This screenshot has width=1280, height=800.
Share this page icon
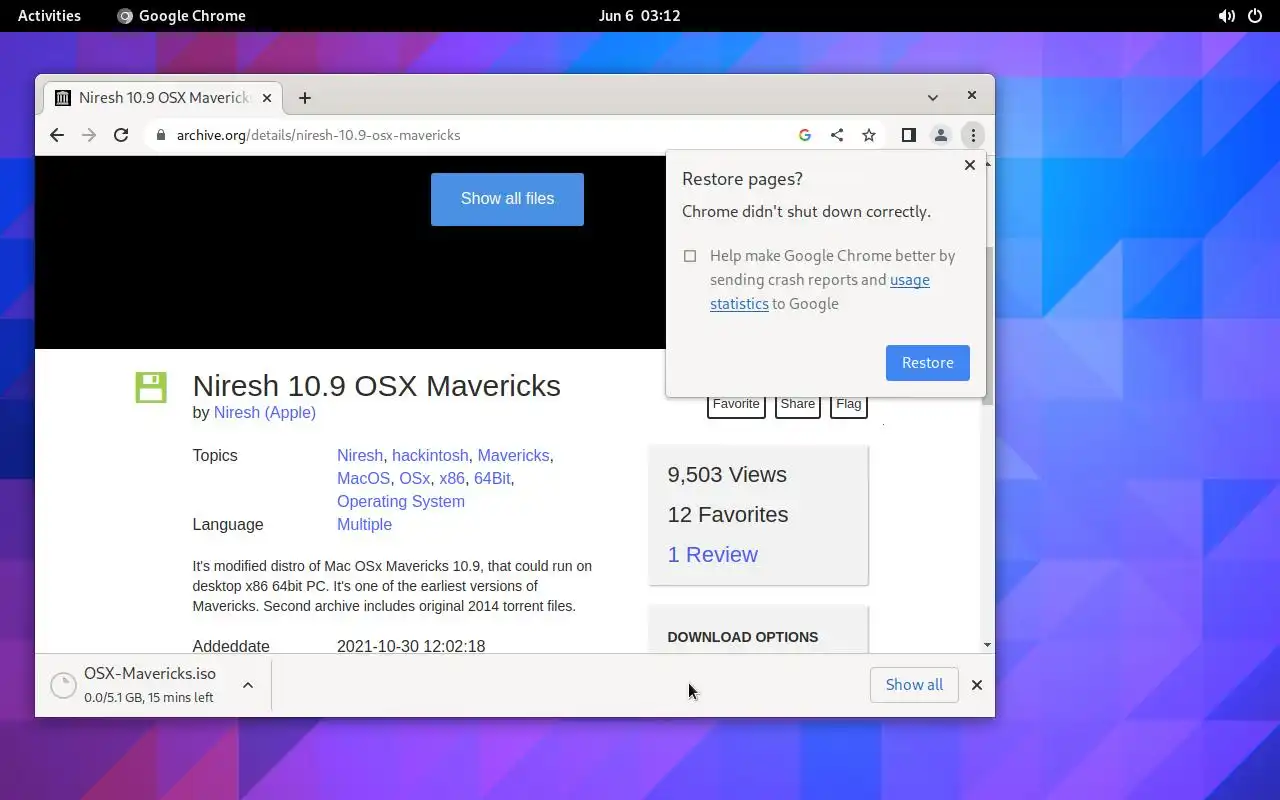click(x=837, y=135)
